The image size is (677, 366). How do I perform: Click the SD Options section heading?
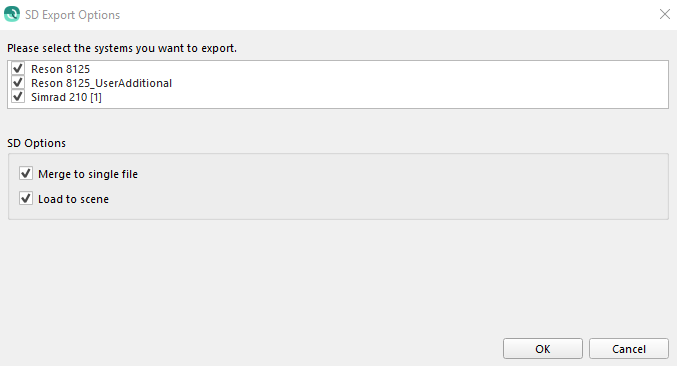[37, 143]
